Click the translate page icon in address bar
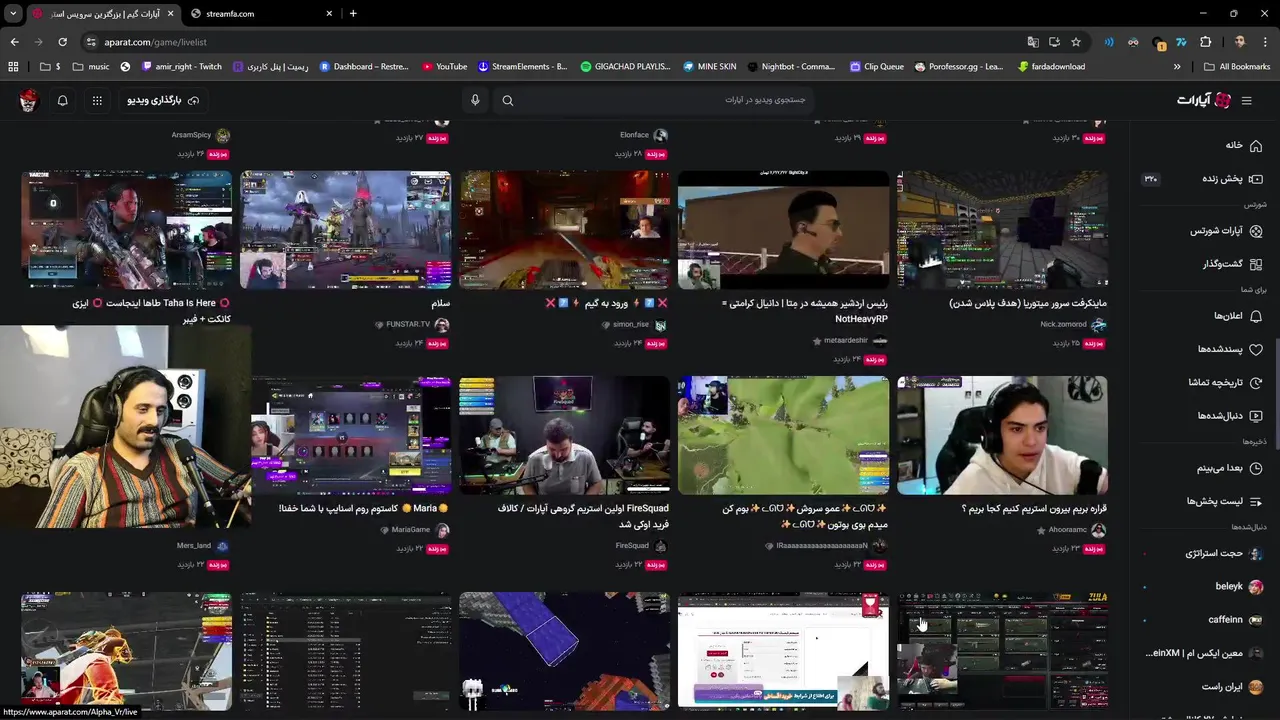 1033,42
